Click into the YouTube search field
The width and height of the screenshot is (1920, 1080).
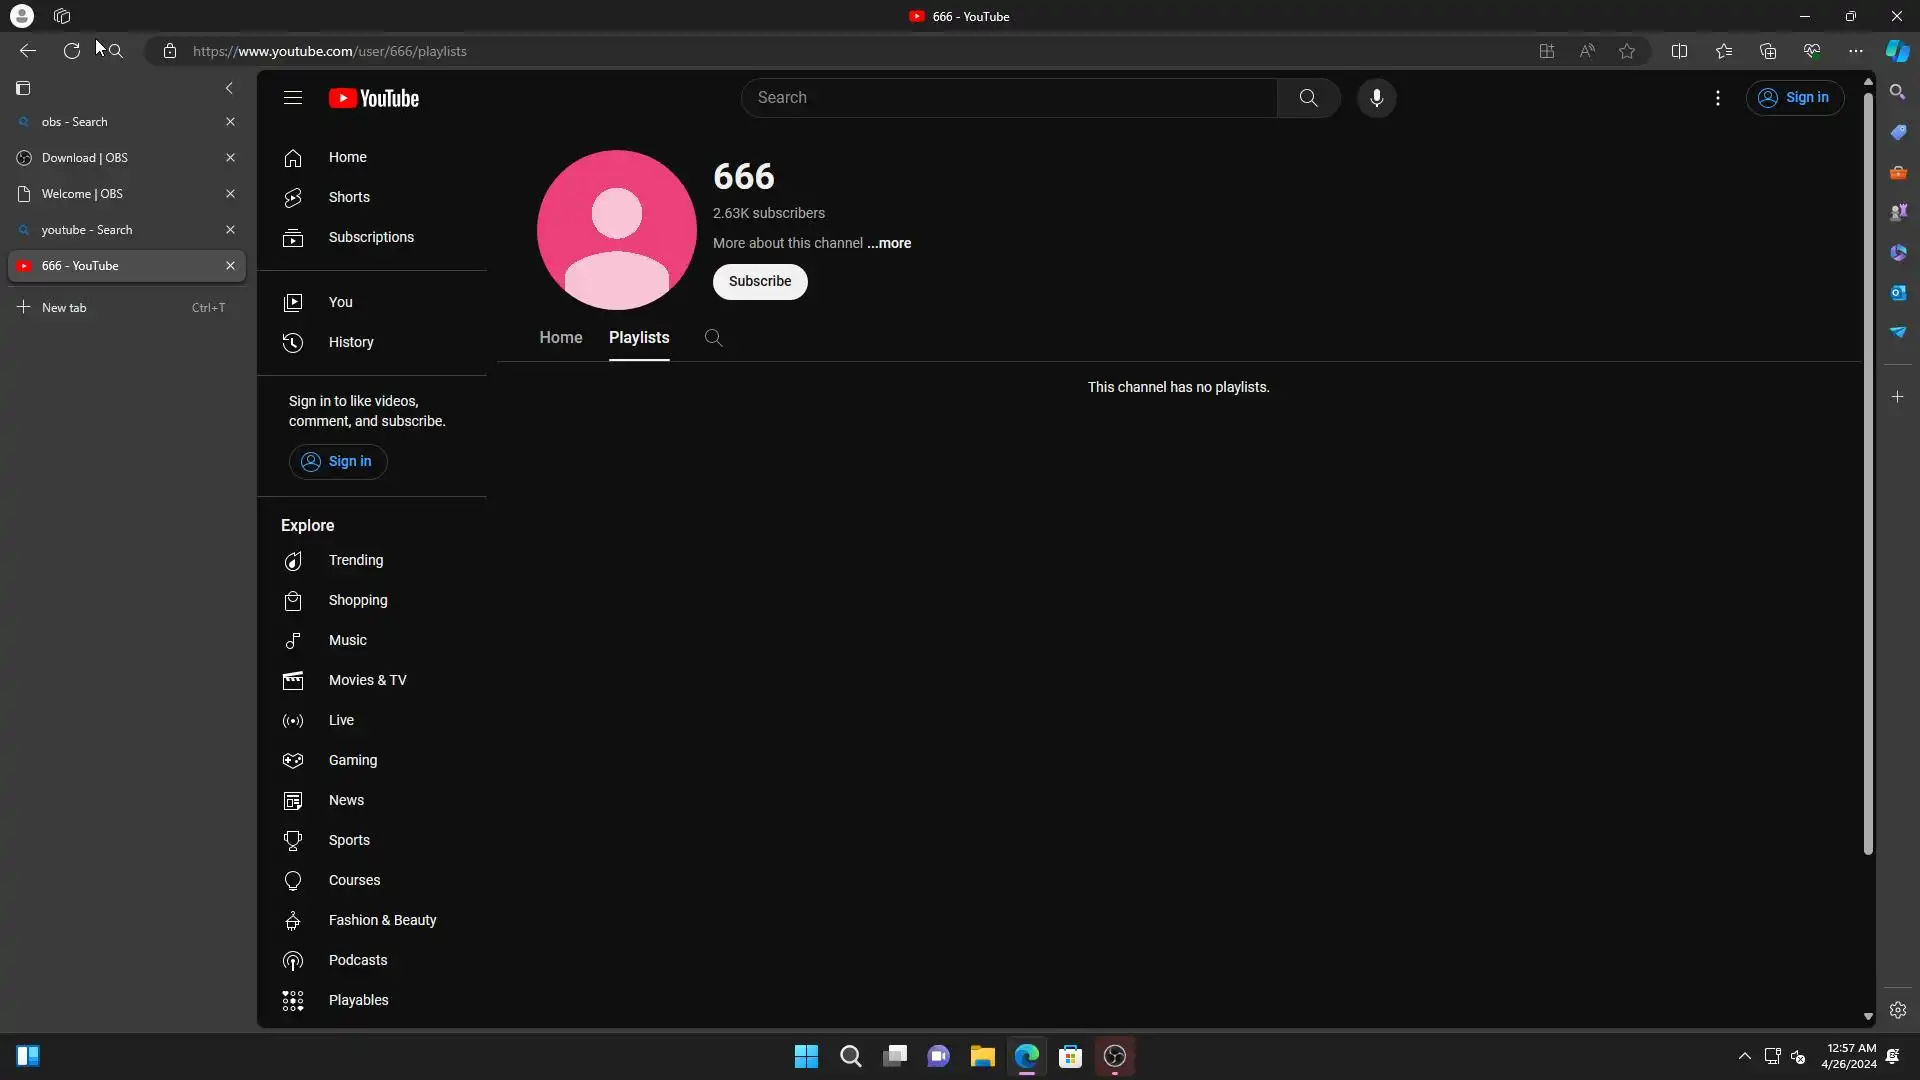pos(1010,98)
